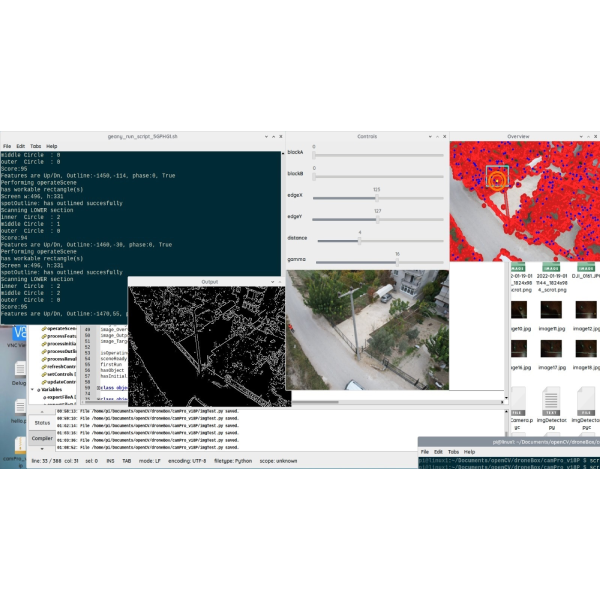Click the edgeX slider handle
Viewport: 600px width, 600px height.
[377, 198]
